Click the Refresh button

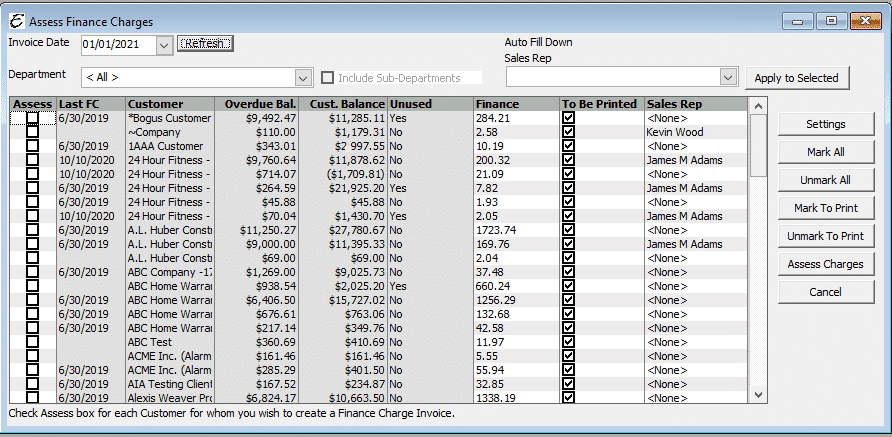[x=205, y=43]
